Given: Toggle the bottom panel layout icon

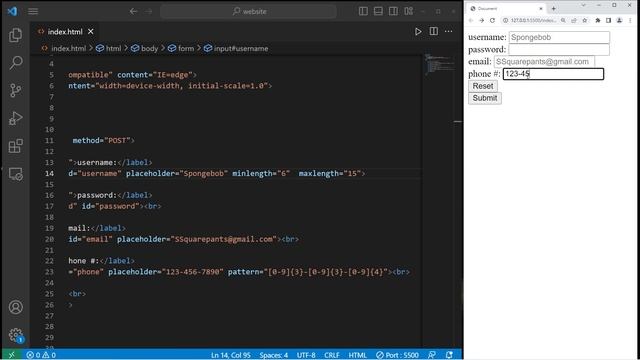Looking at the screenshot, I should 378,11.
